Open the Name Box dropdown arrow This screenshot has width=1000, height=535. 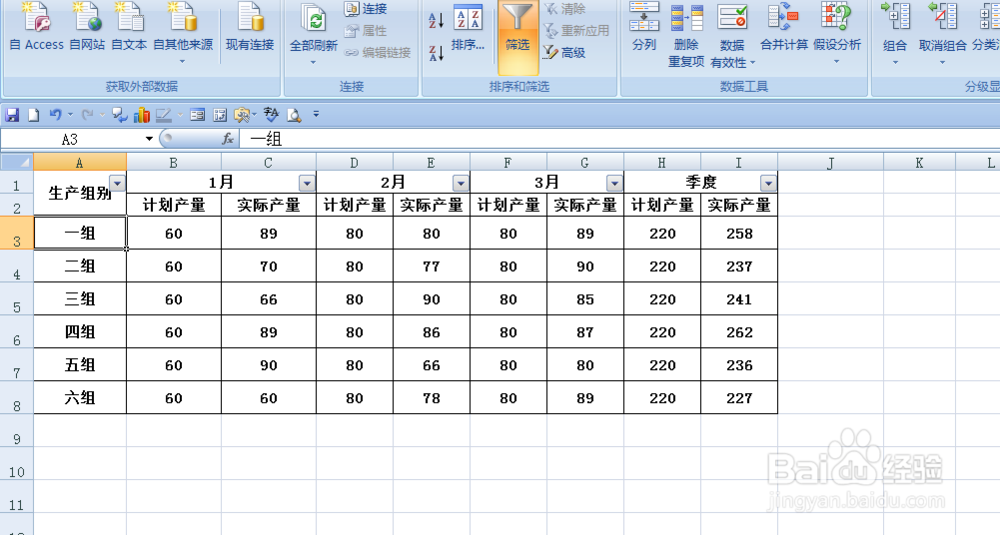coord(149,139)
